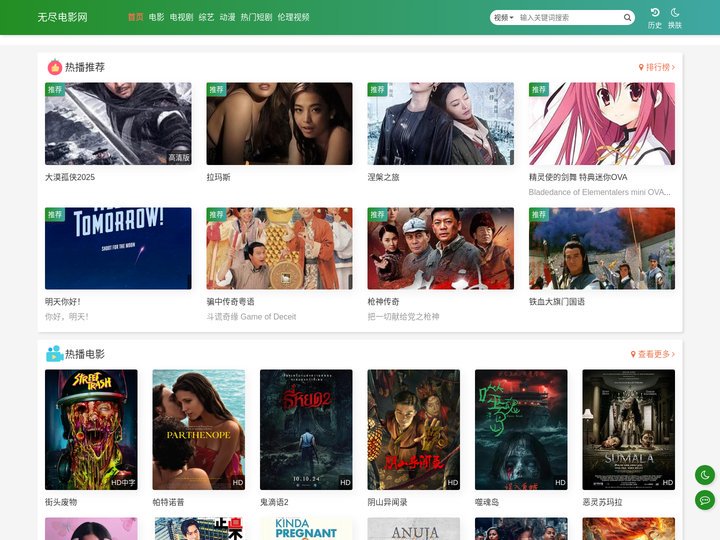Viewport: 720px width, 540px height.
Task: Click the 热播电影 camera icon
Action: pyautogui.click(x=55, y=354)
